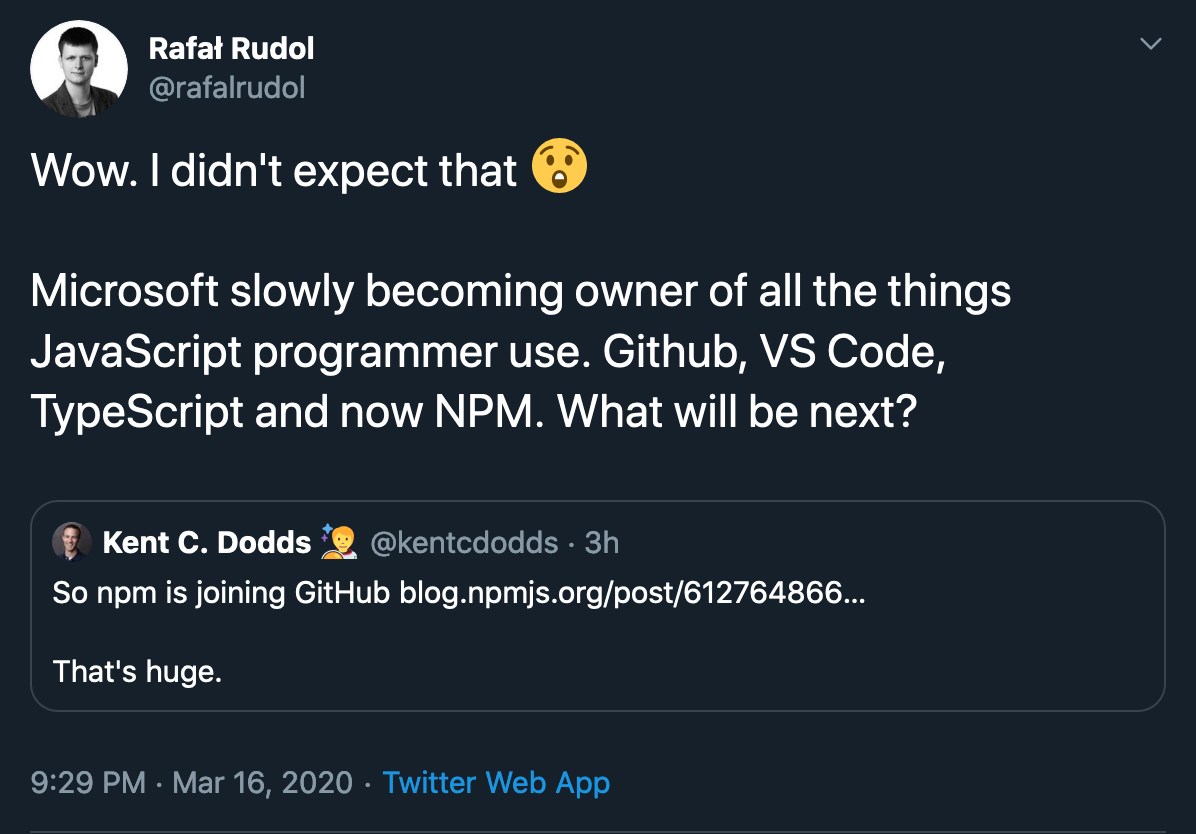Open the tweet options chevron menu
1196x834 pixels.
point(1150,43)
